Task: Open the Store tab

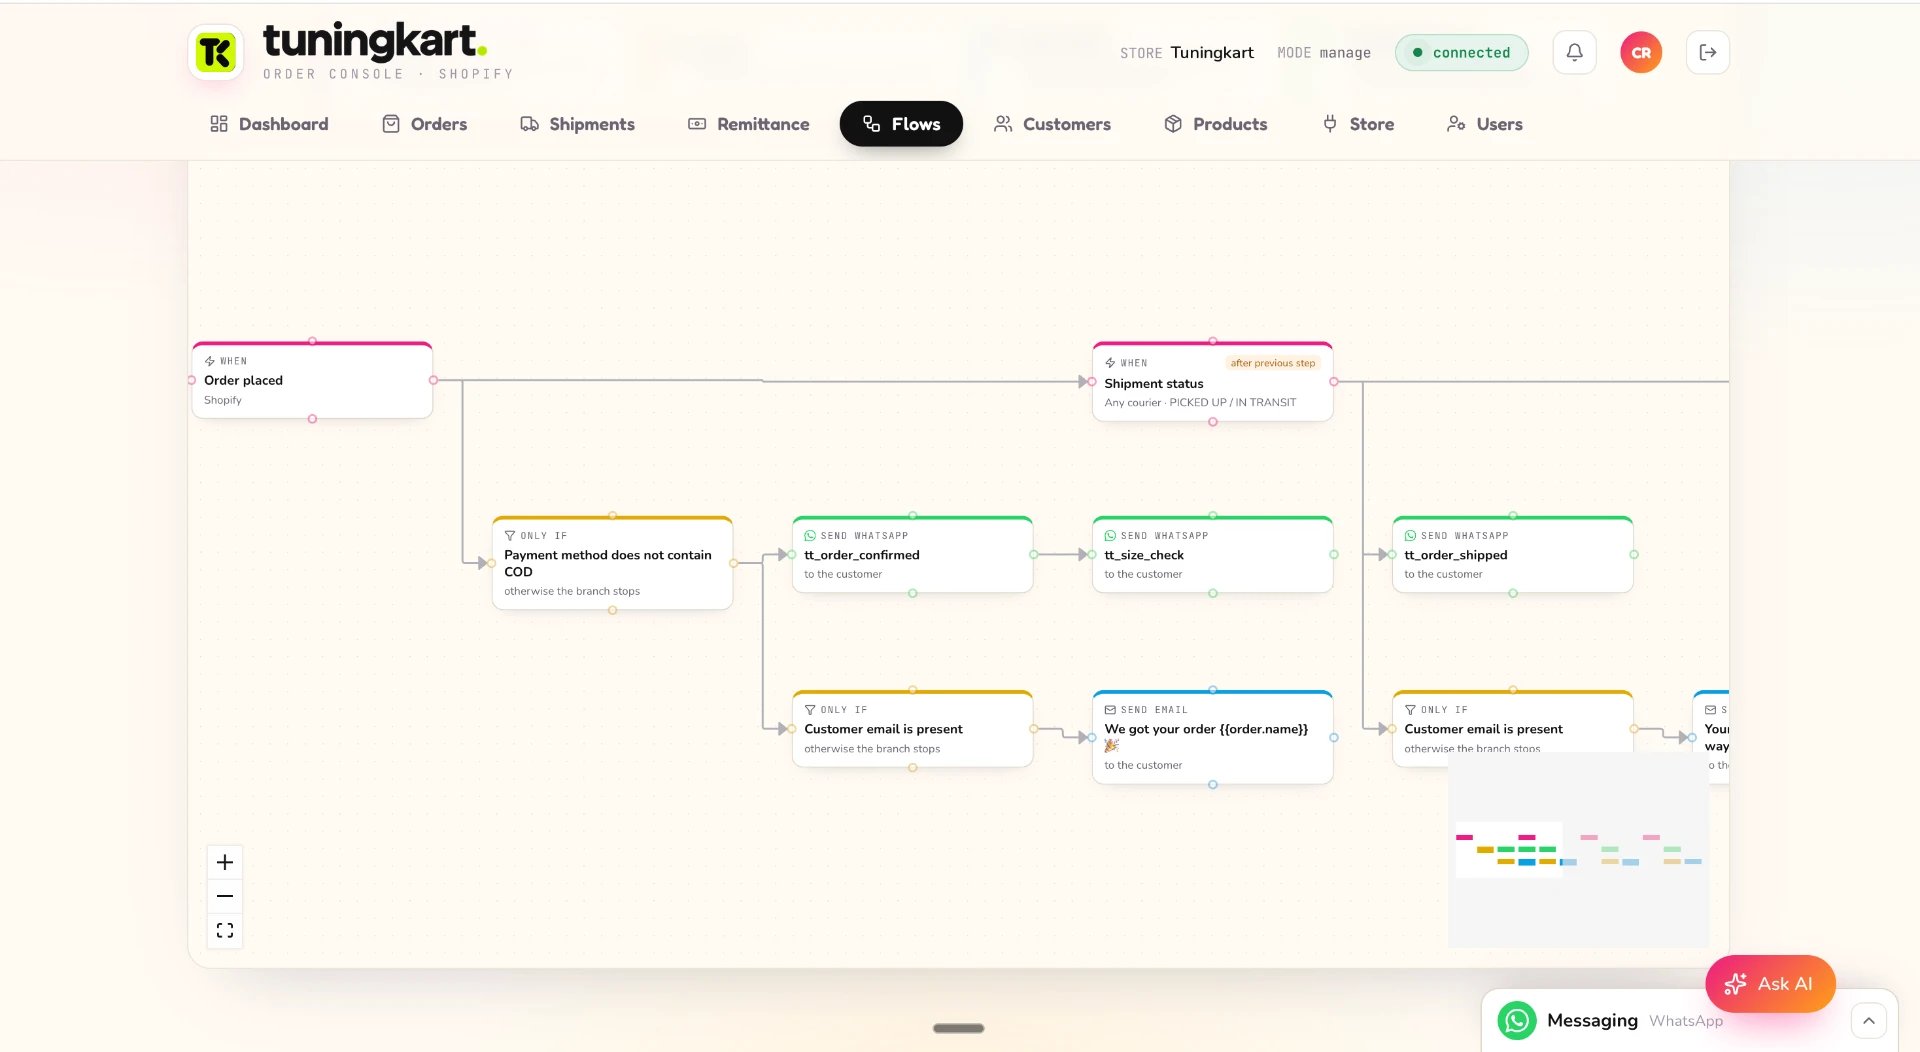Action: tap(1358, 124)
